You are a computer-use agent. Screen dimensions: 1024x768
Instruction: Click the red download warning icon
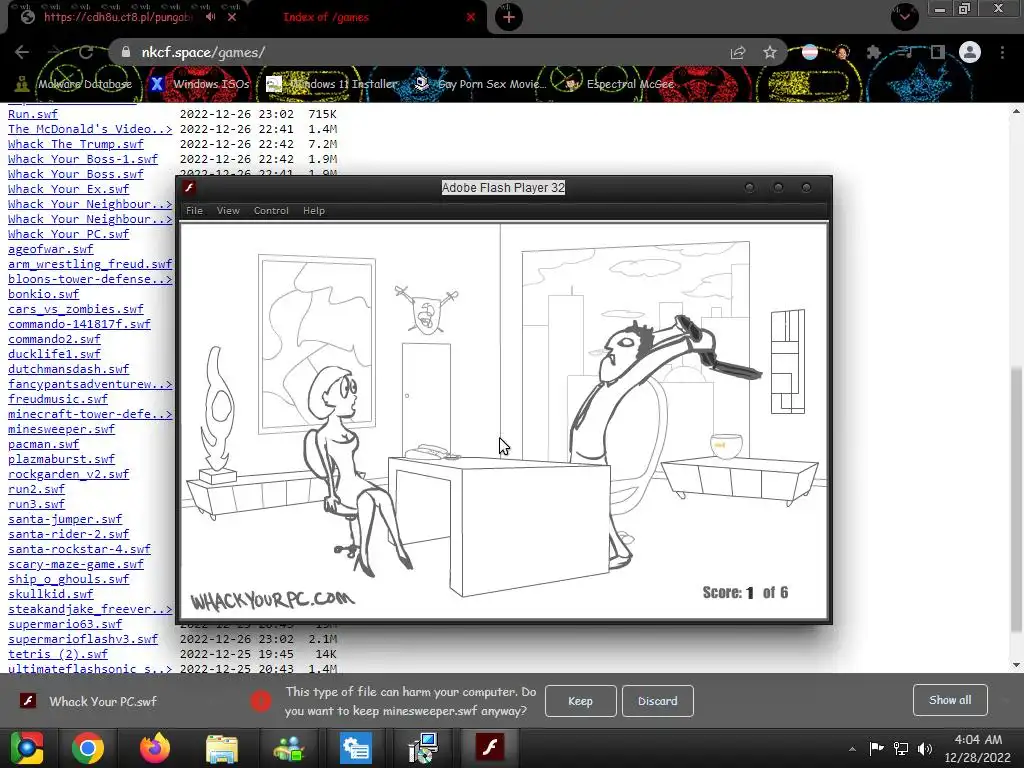click(x=260, y=701)
